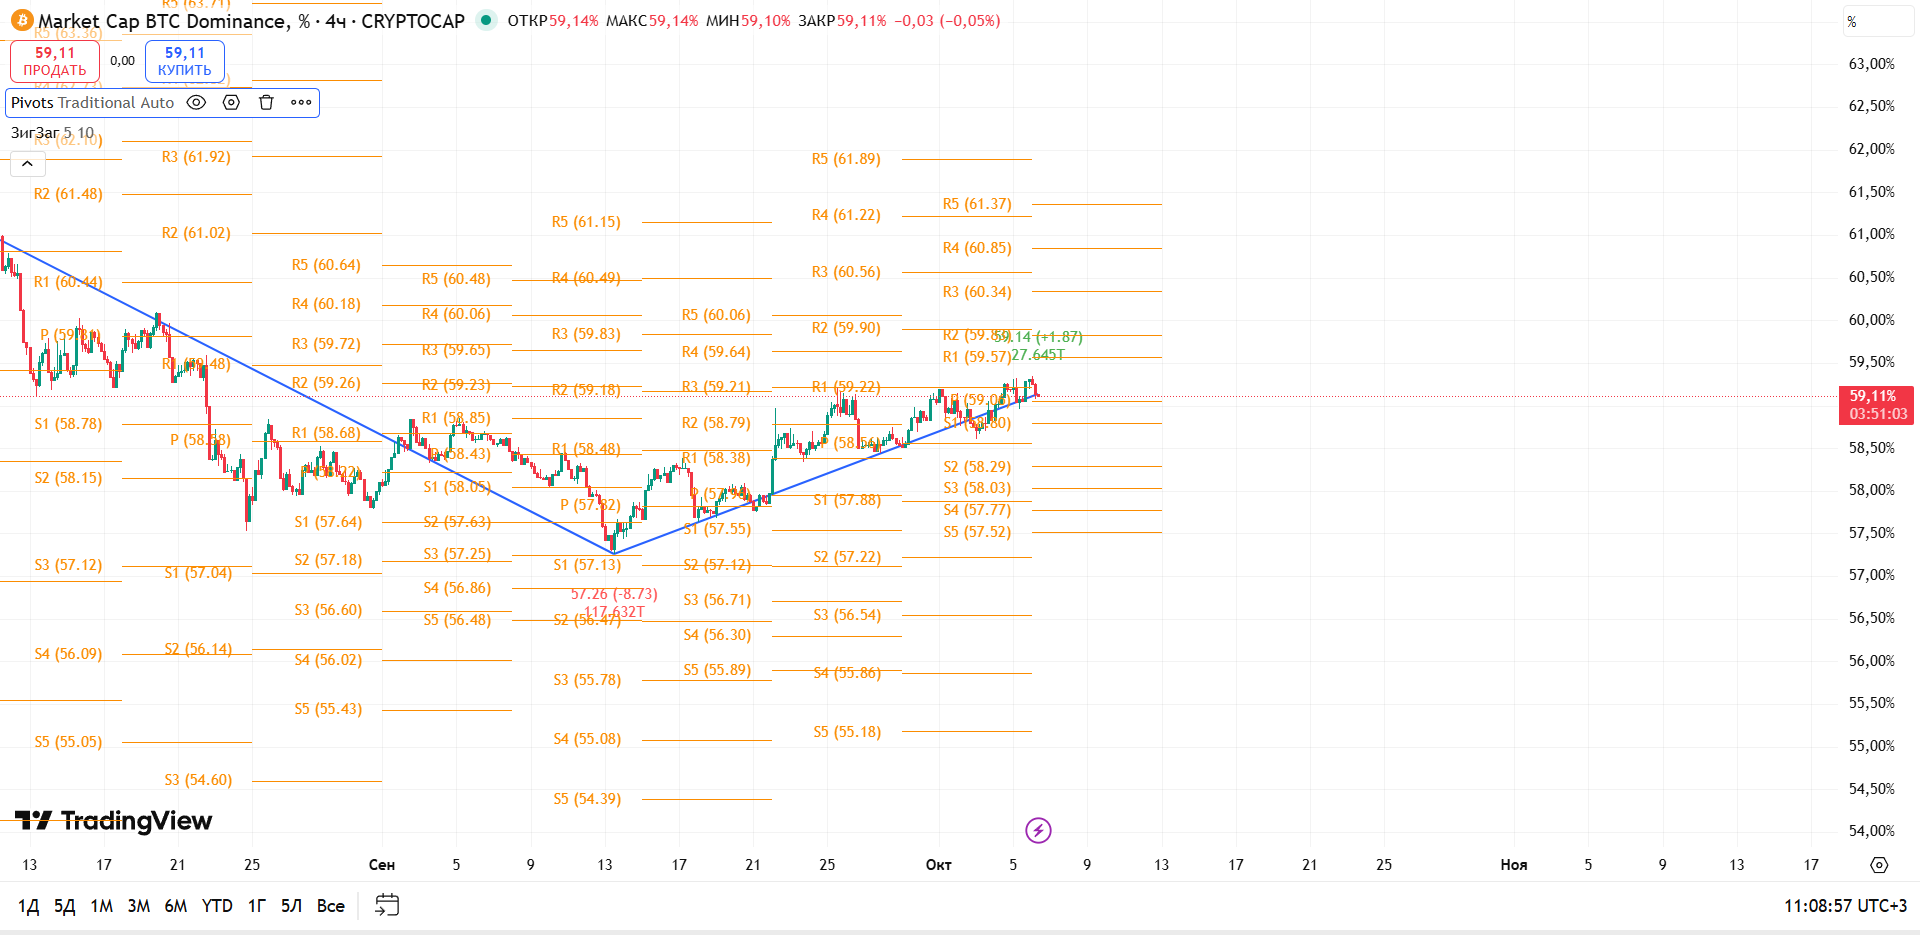
Task: Select the 1Г time range
Action: pyautogui.click(x=257, y=906)
